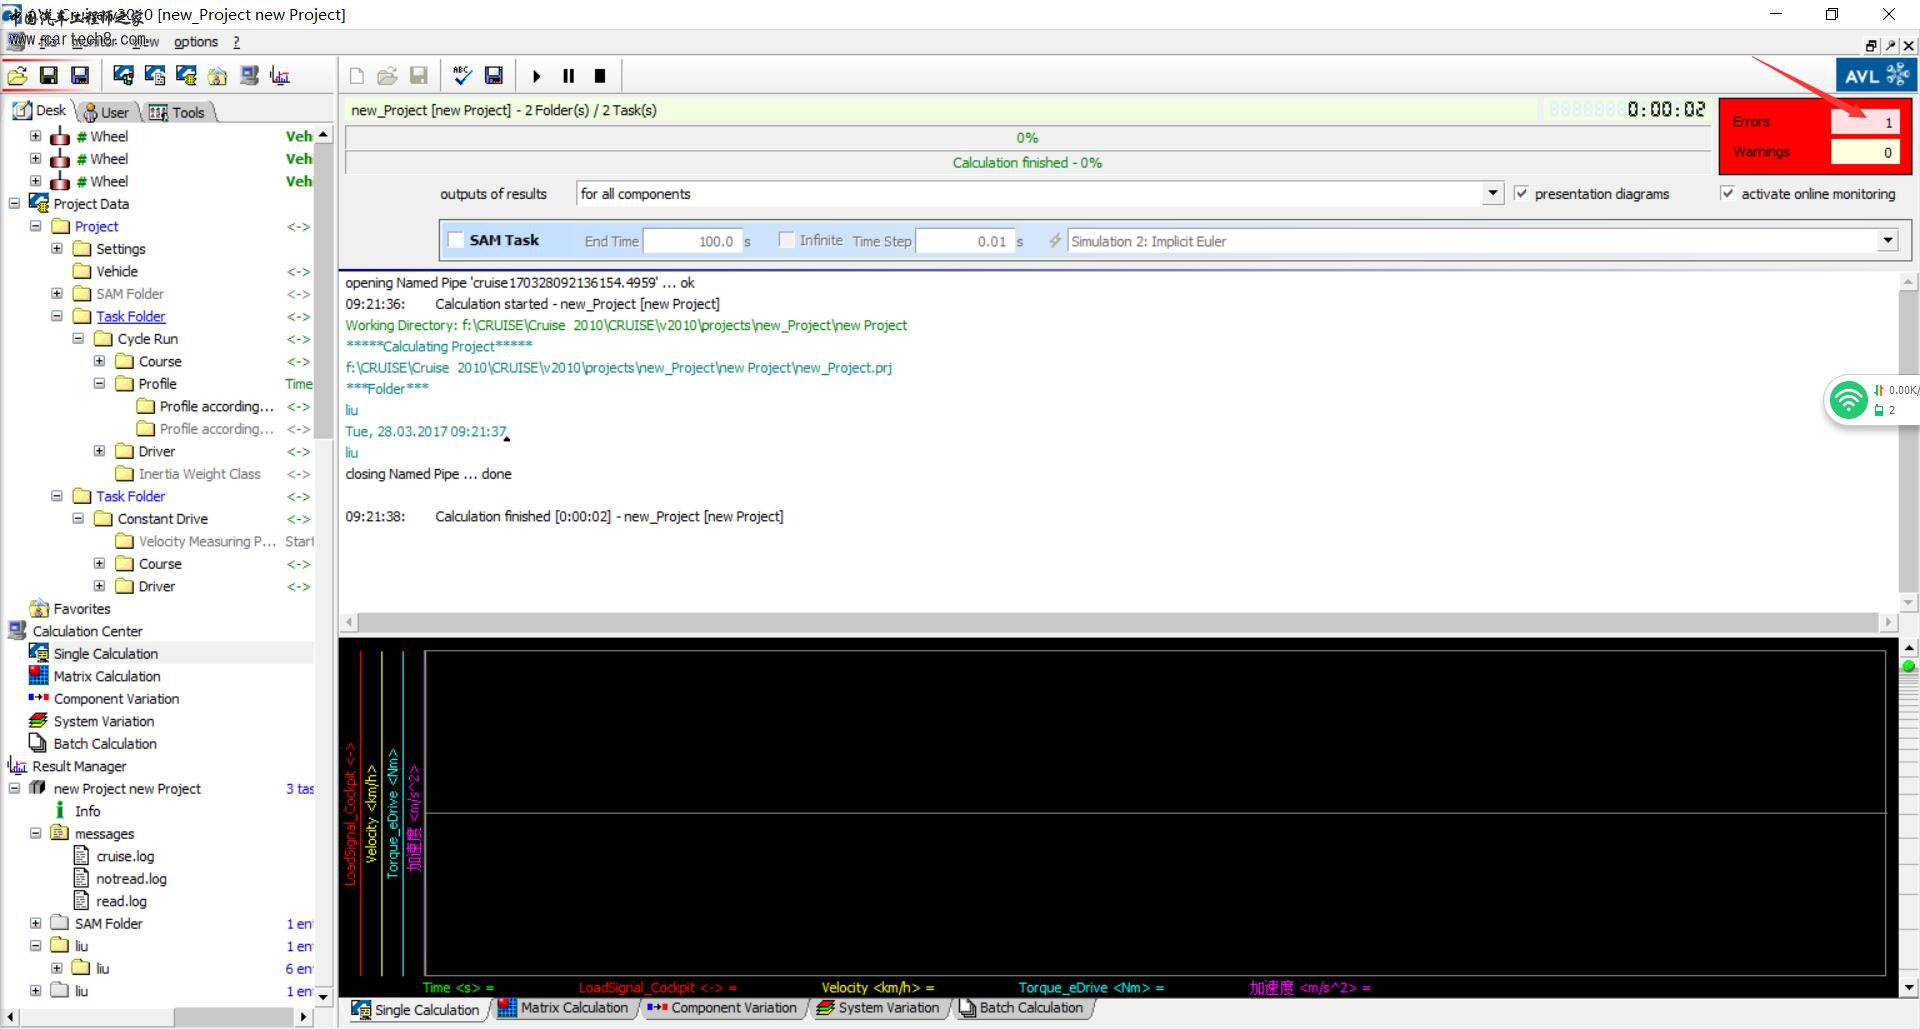Open Result Manager in left tree

[79, 766]
